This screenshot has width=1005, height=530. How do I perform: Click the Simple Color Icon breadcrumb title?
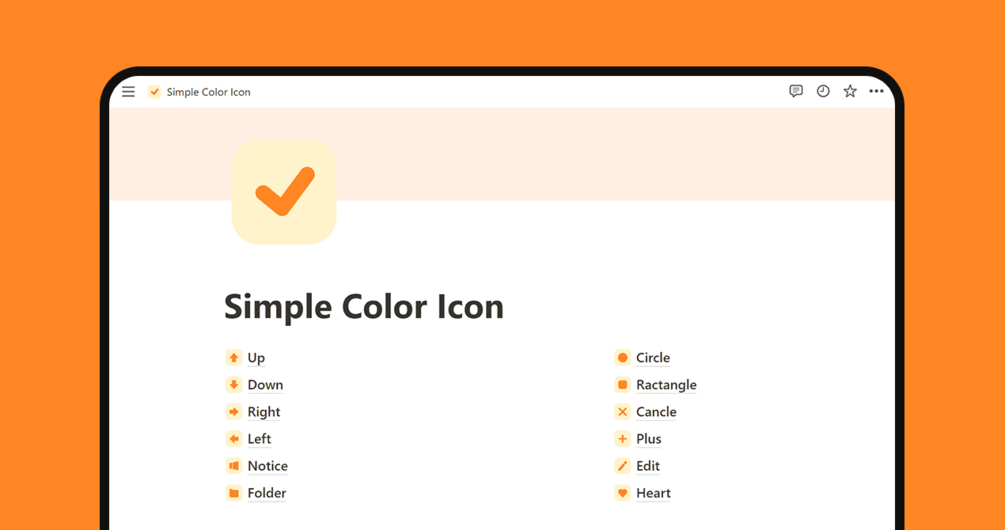coord(208,92)
